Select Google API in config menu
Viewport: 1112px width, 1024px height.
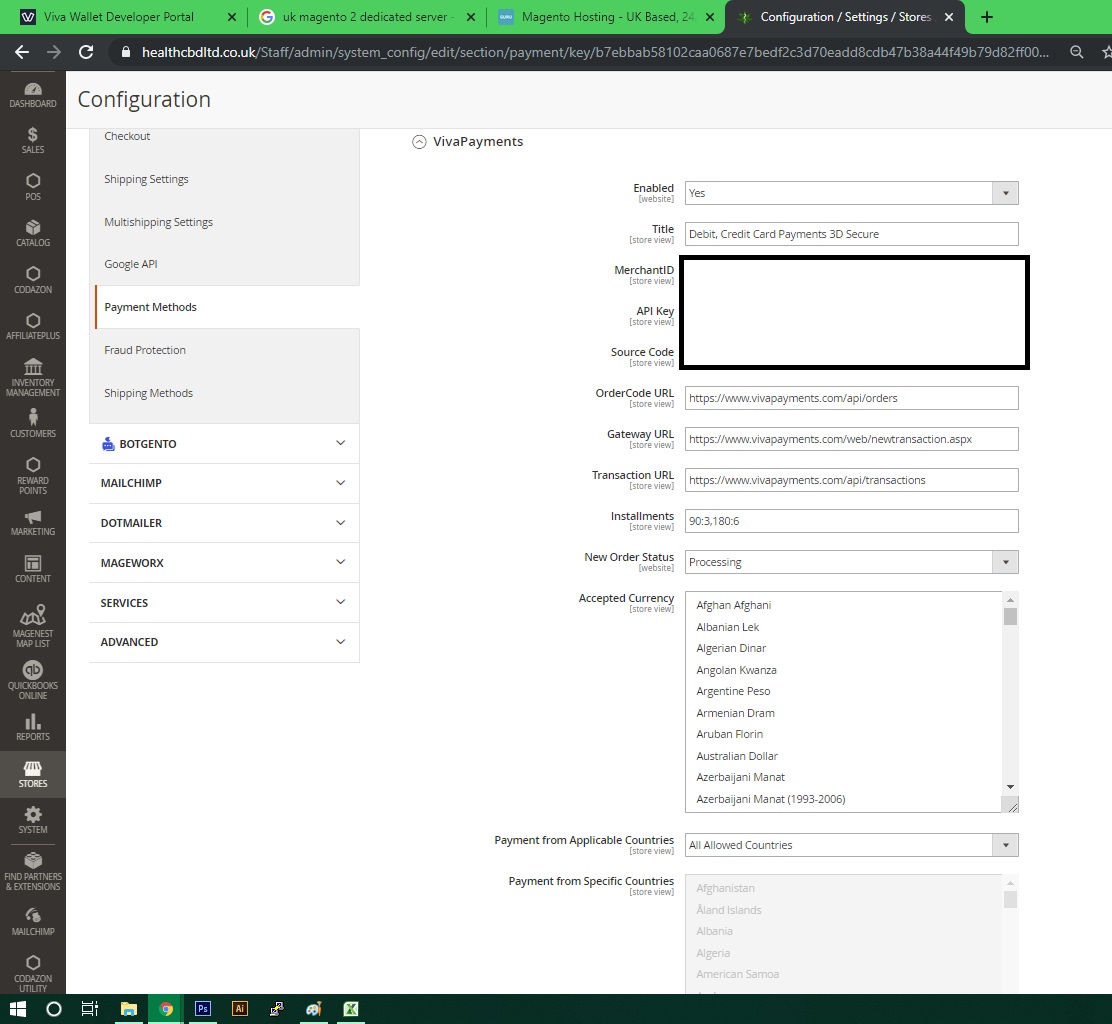130,264
